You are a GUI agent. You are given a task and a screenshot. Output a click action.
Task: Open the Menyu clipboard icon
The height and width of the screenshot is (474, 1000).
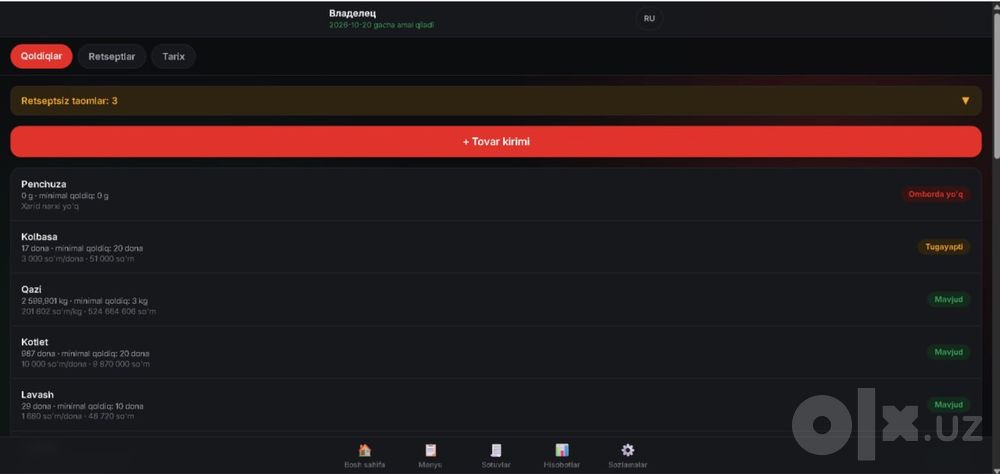tap(430, 450)
